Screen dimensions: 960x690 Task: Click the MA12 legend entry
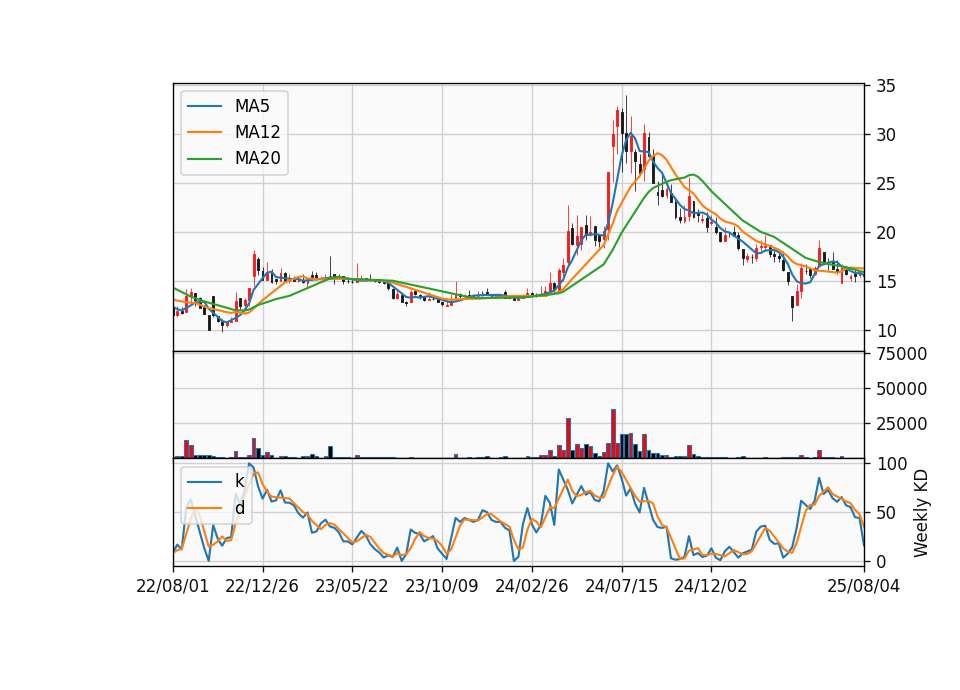point(233,132)
